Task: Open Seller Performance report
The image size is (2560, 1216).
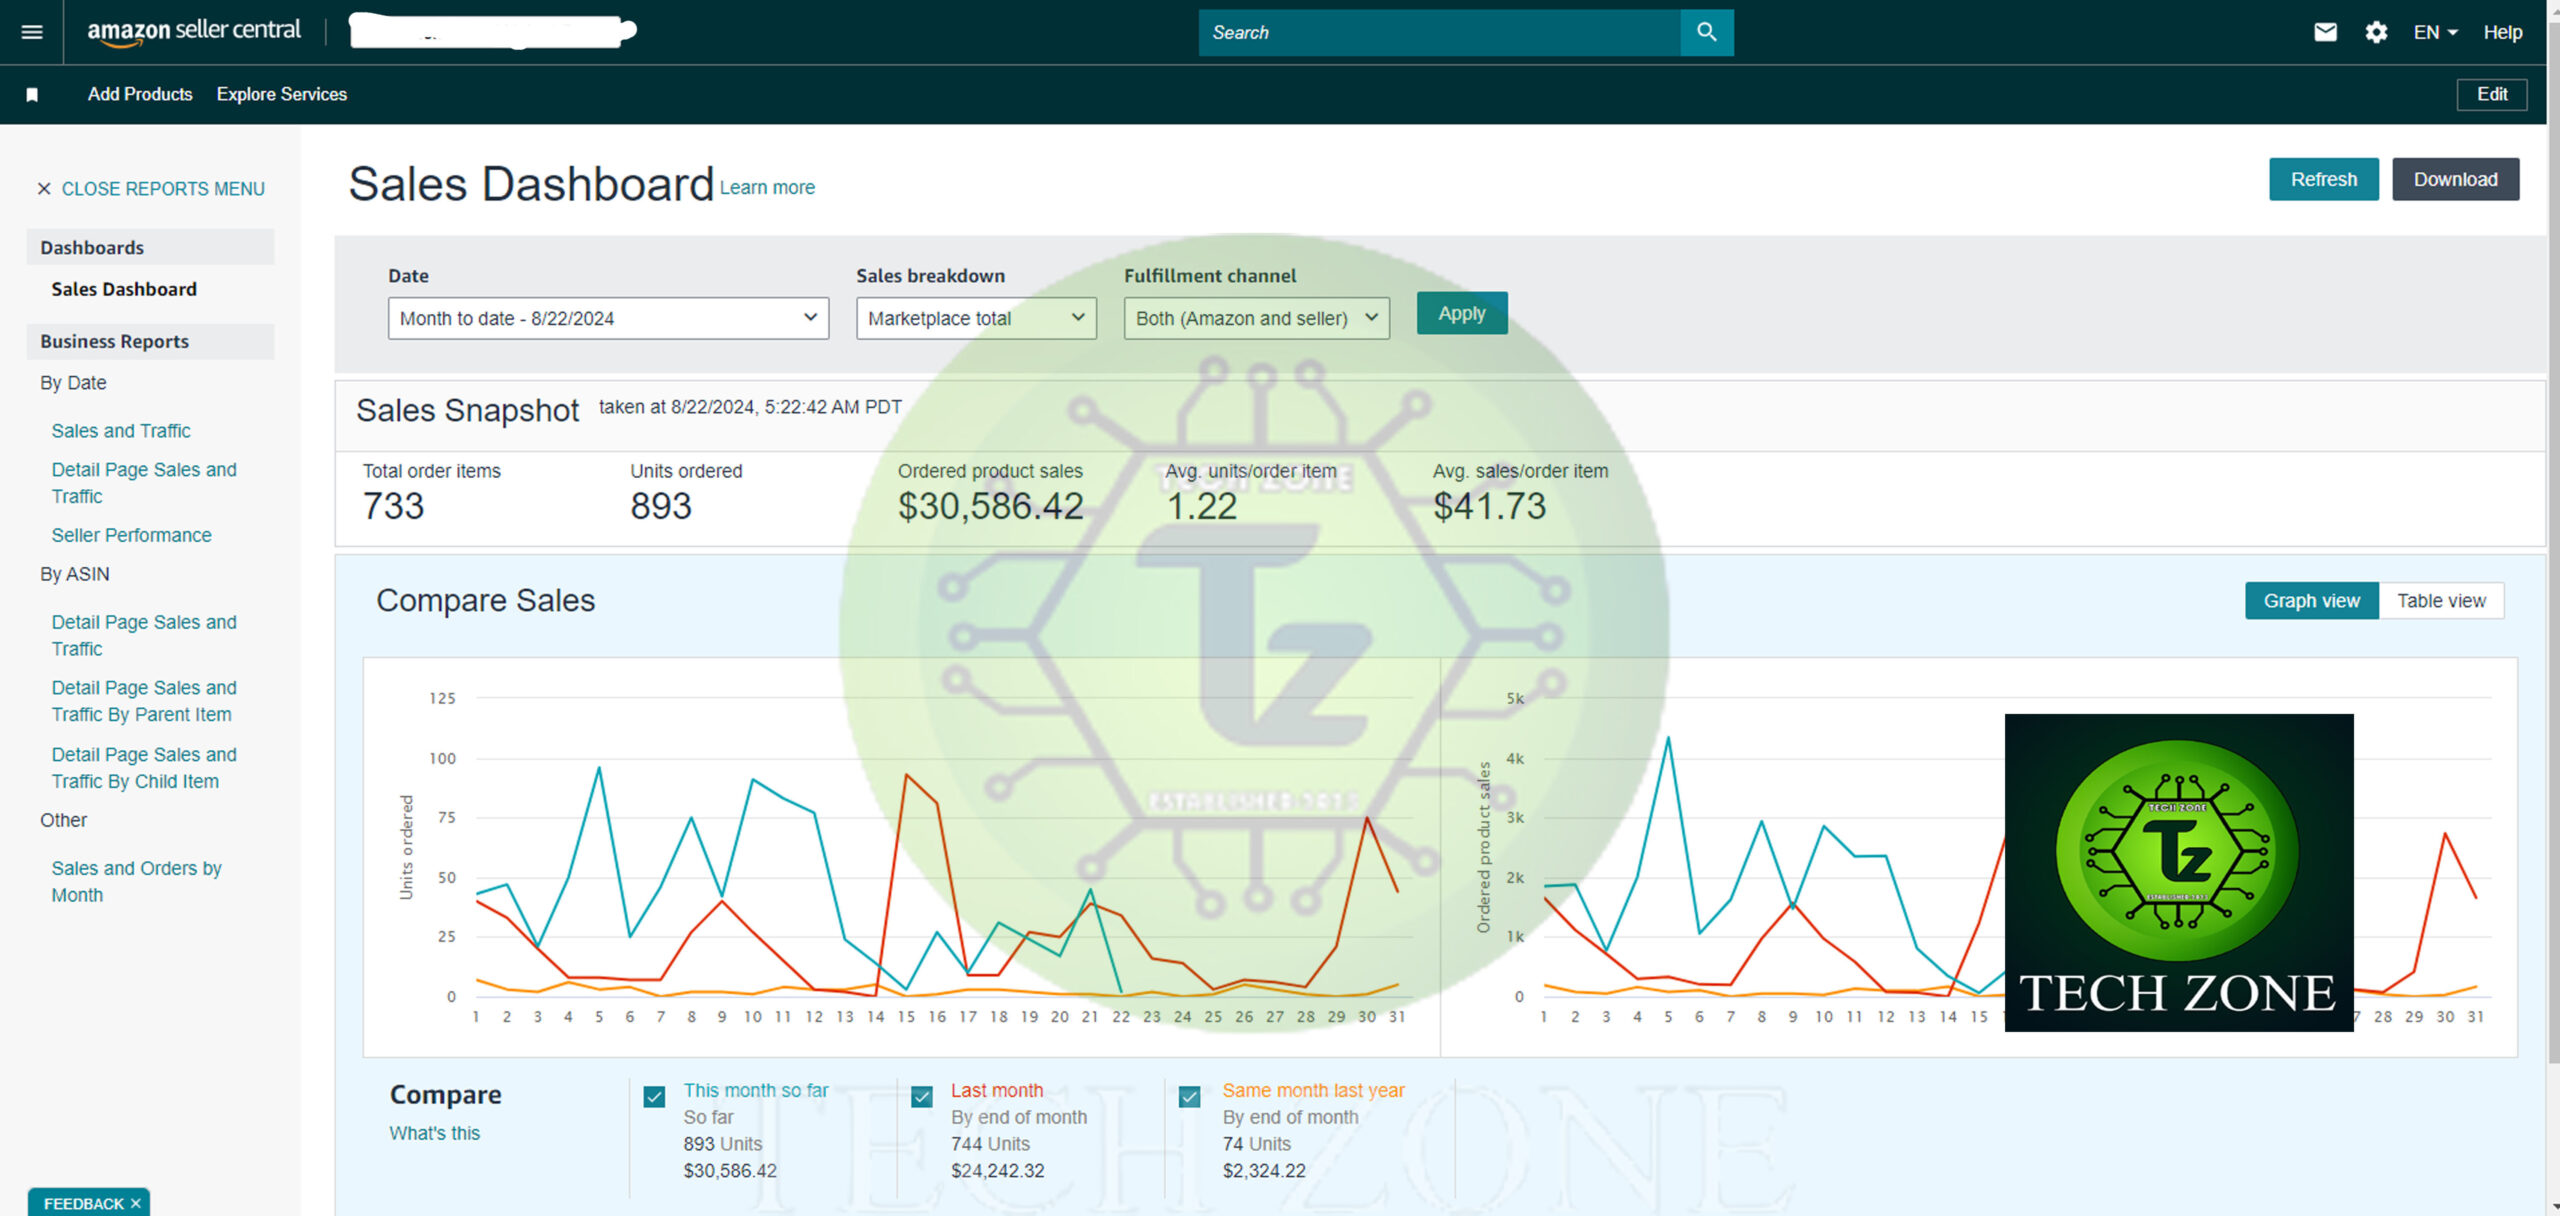Action: click(131, 535)
